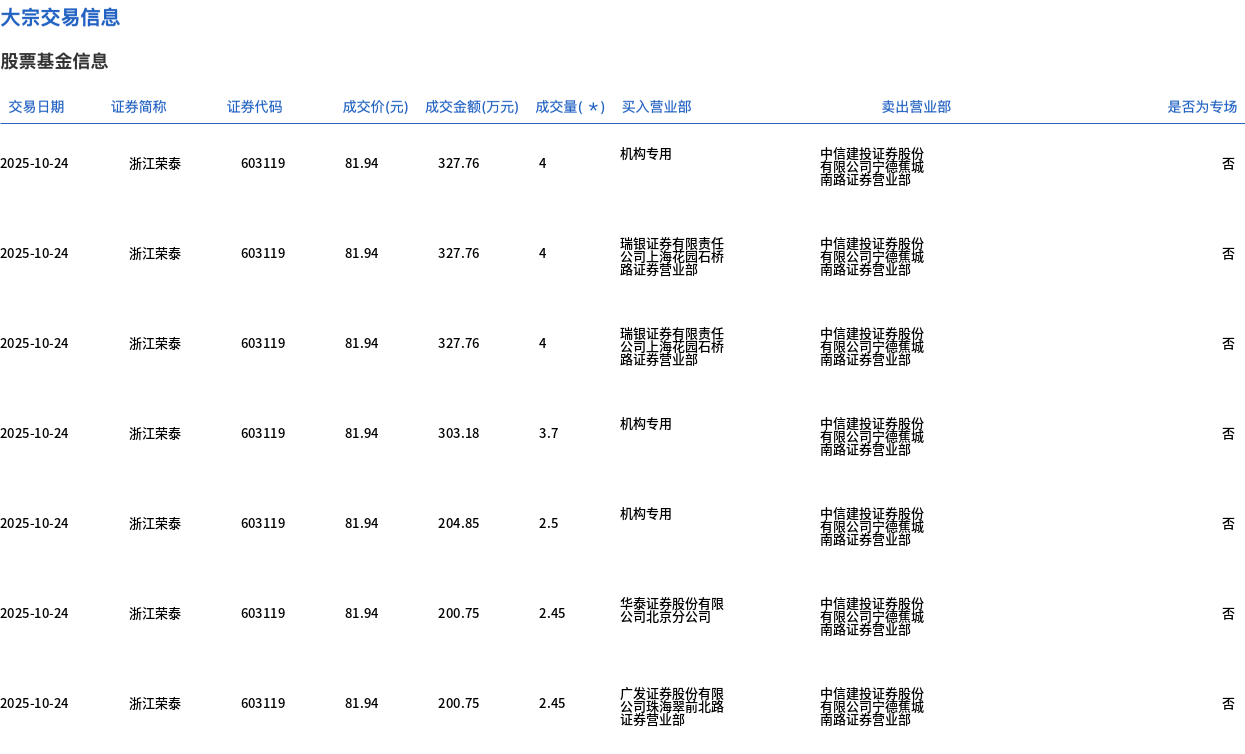The width and height of the screenshot is (1245, 754).
Task: Click 浙江荣泰 in the 303.18 row
Action: click(x=155, y=434)
